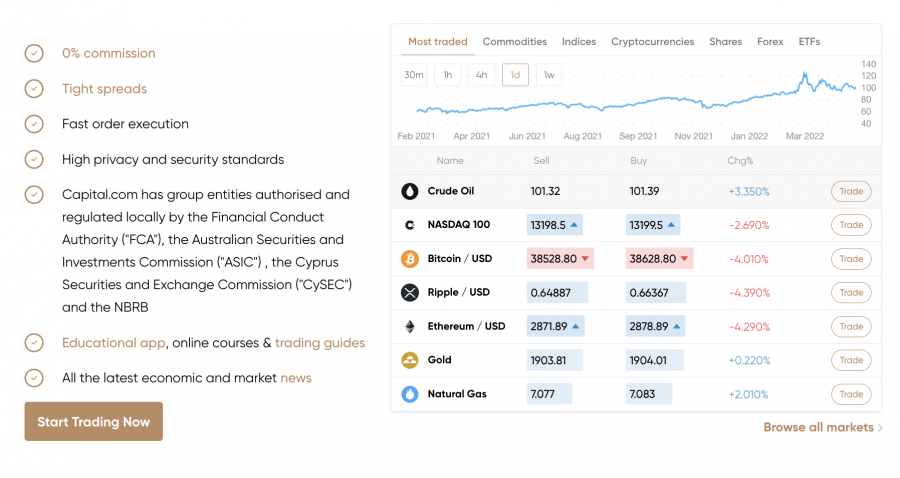Click checkmark icon beside Capital.com regulation paragraph

34,195
